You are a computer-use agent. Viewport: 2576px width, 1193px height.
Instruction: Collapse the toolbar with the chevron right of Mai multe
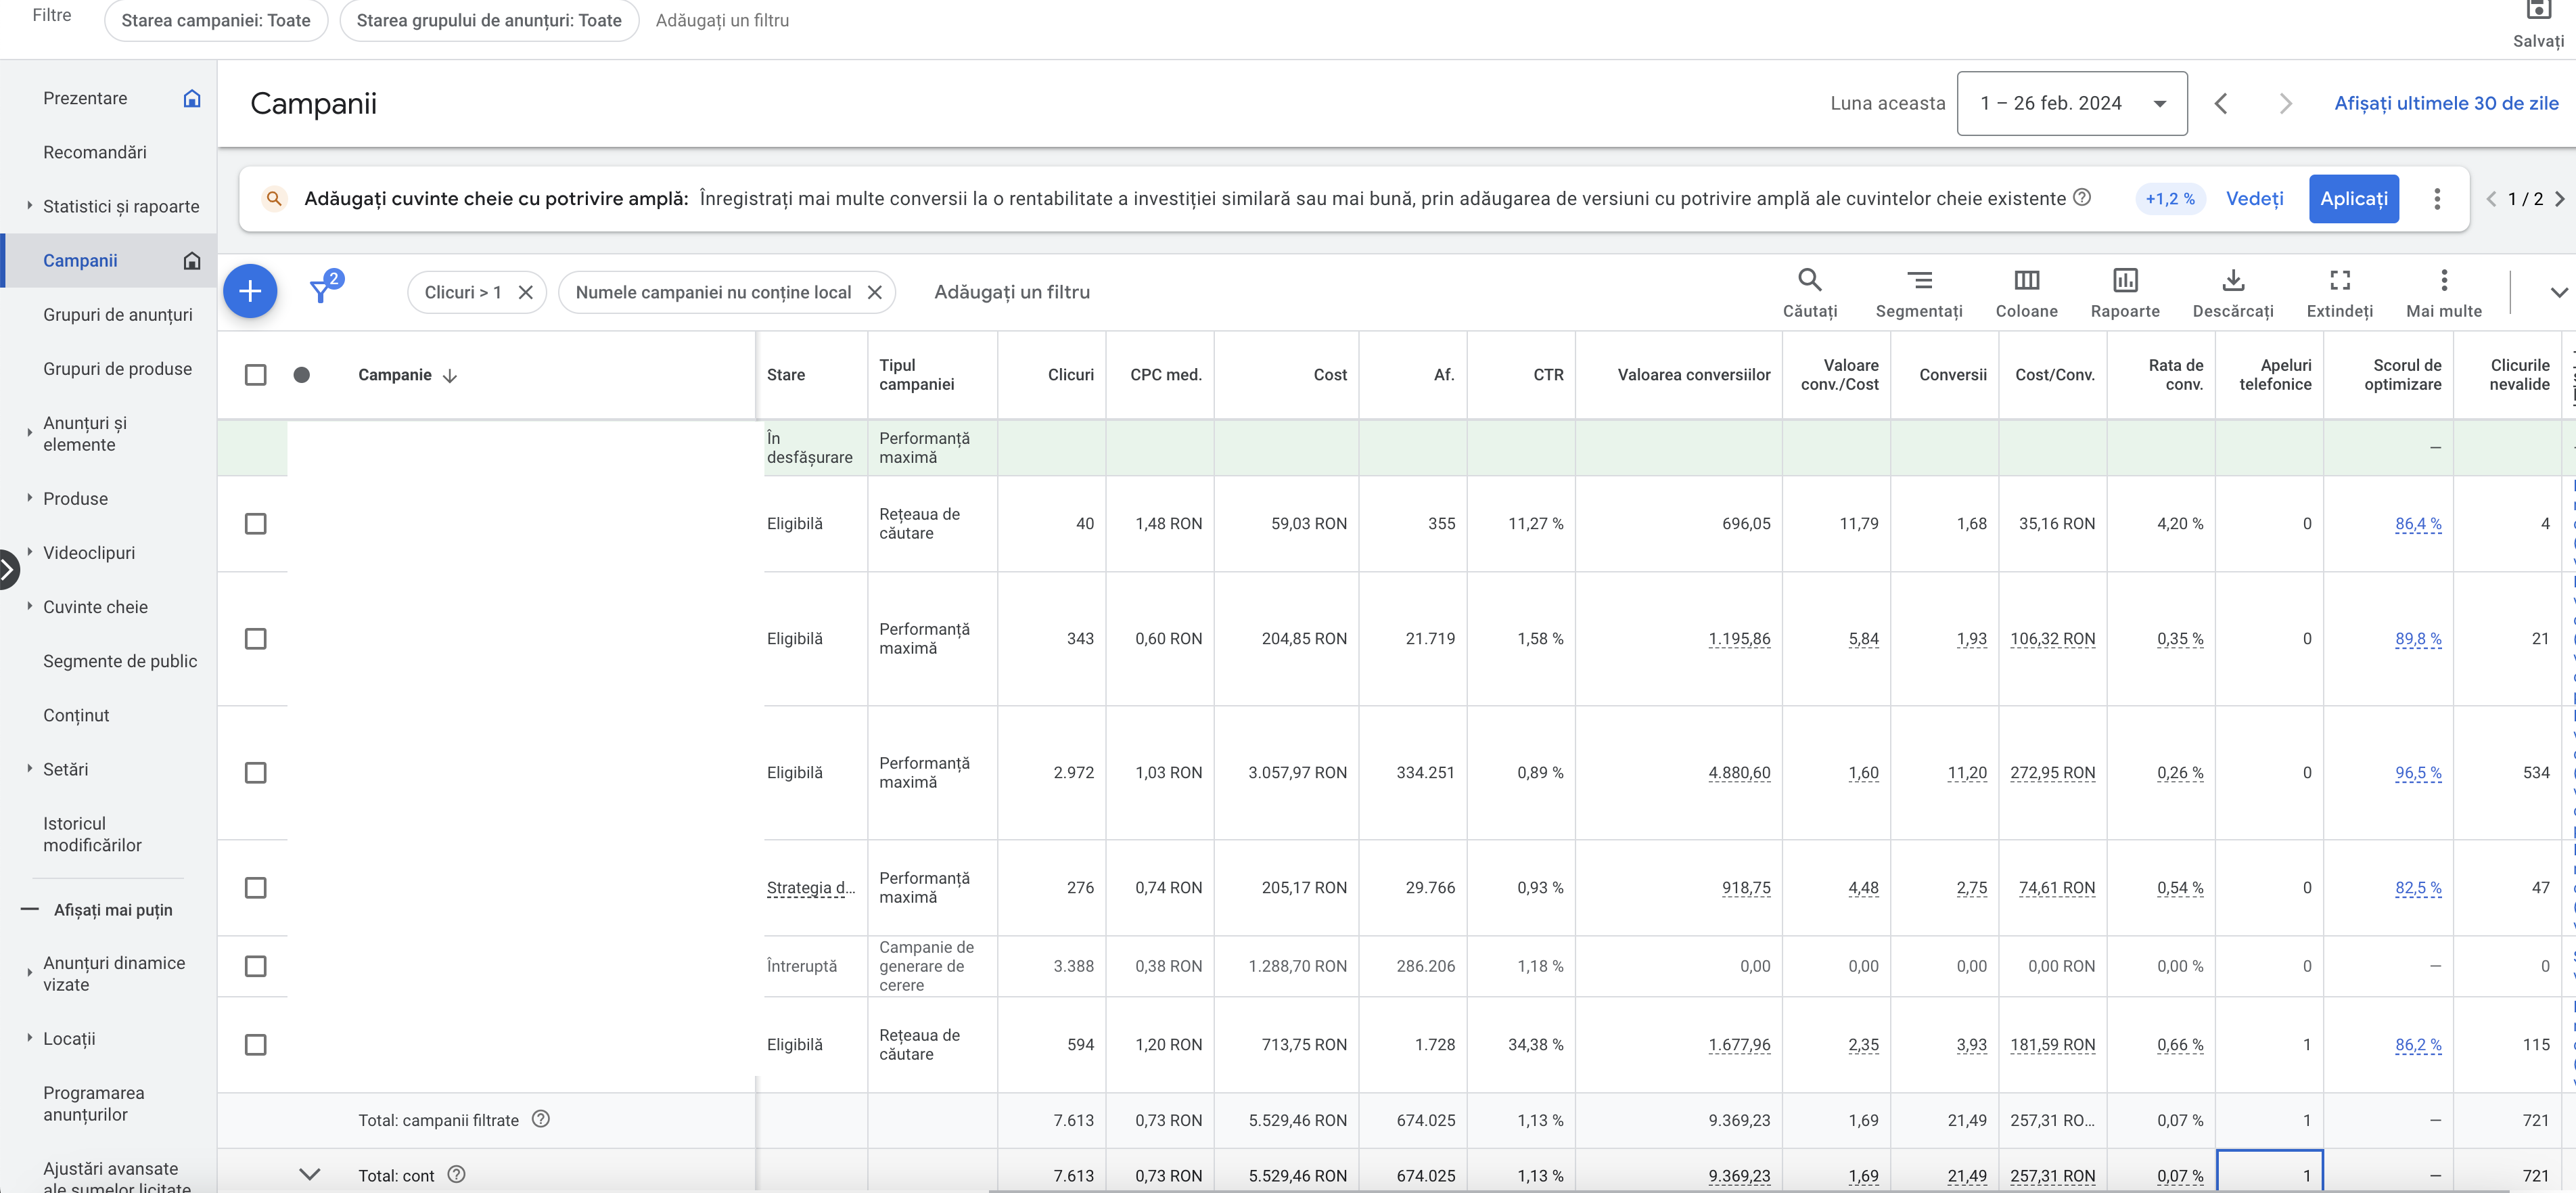[x=2558, y=292]
